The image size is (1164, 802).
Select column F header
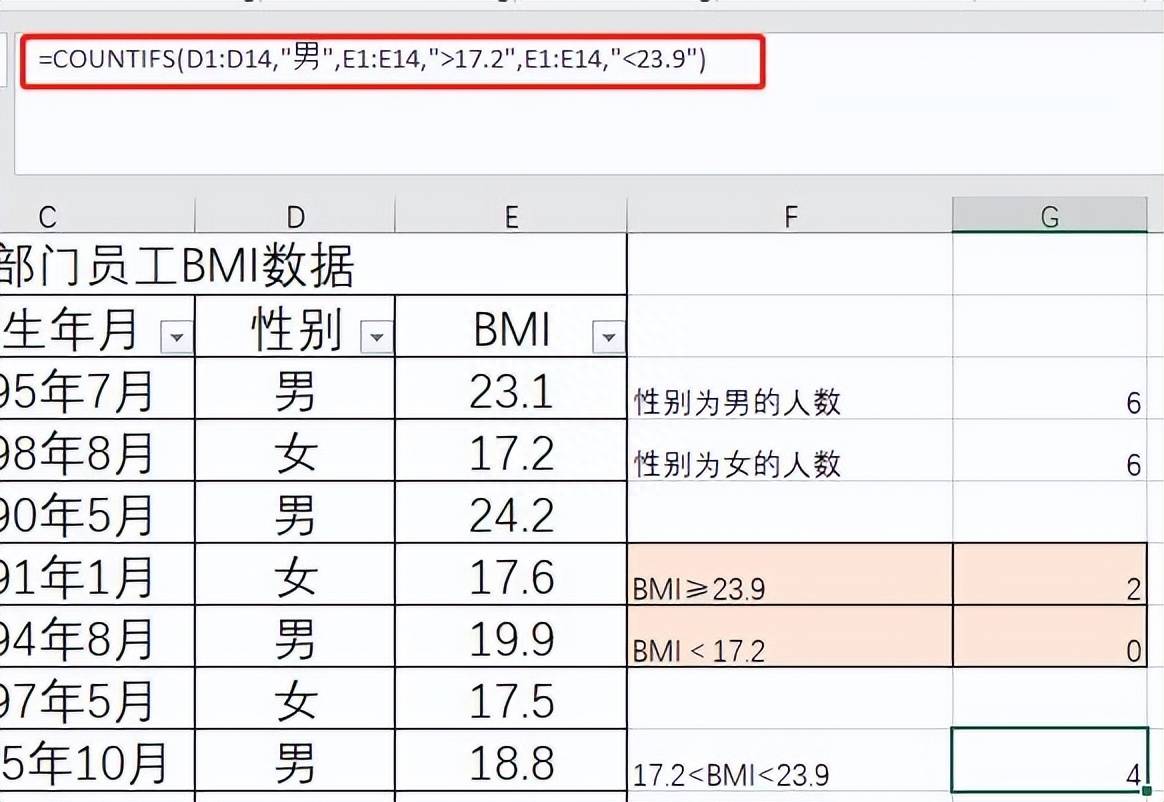tap(790, 216)
